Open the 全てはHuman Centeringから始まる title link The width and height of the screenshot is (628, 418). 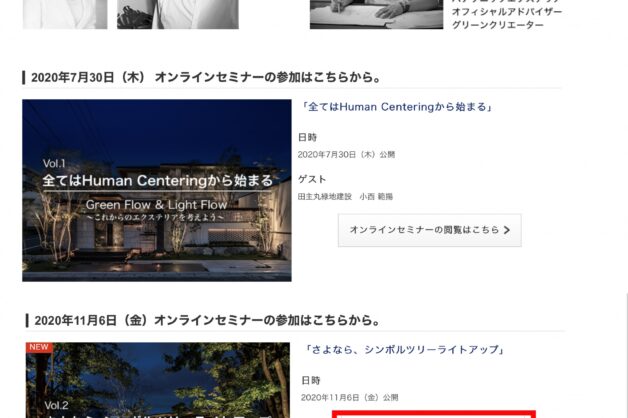point(397,107)
